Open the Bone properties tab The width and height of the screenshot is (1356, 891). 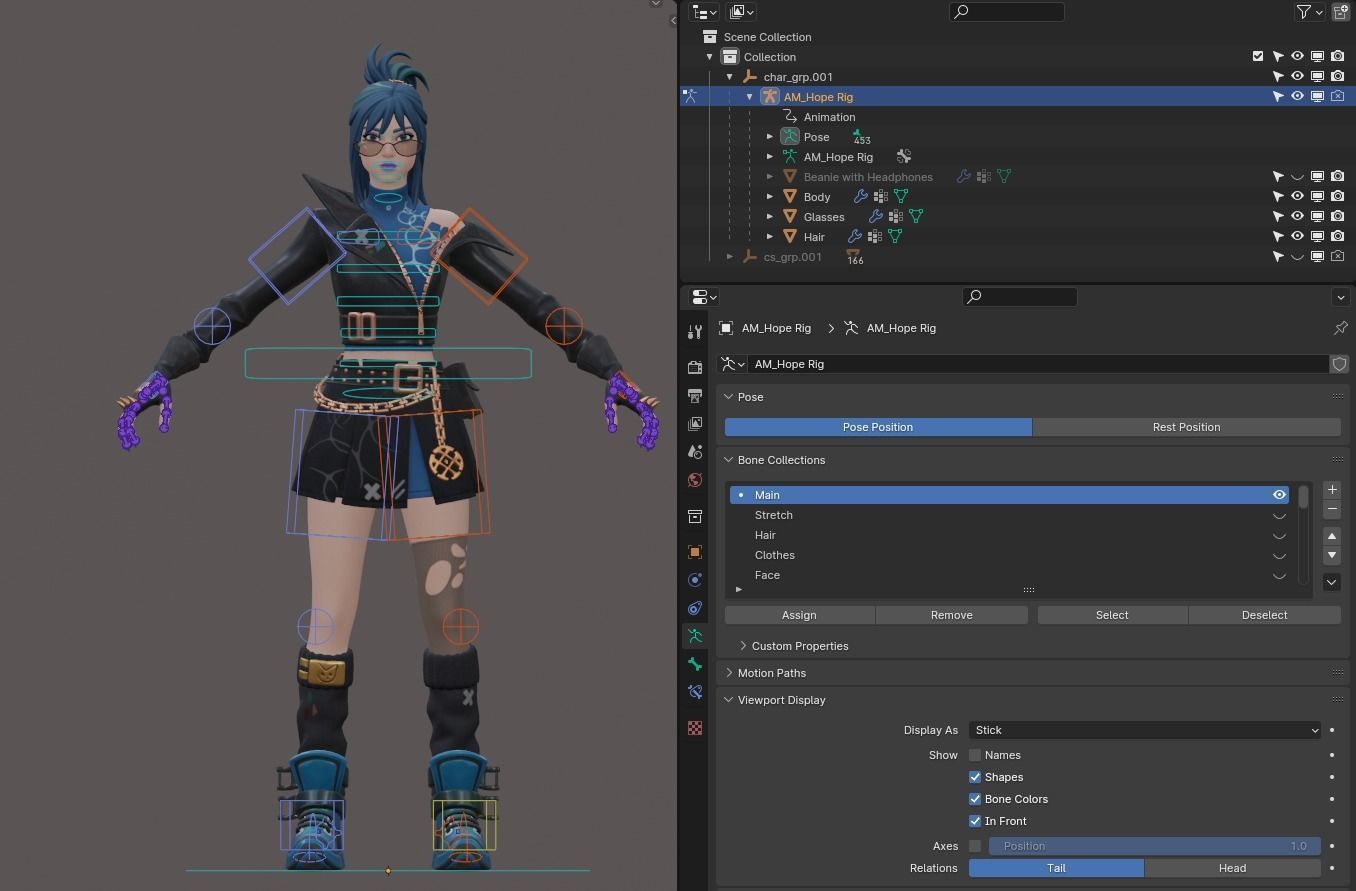[695, 664]
